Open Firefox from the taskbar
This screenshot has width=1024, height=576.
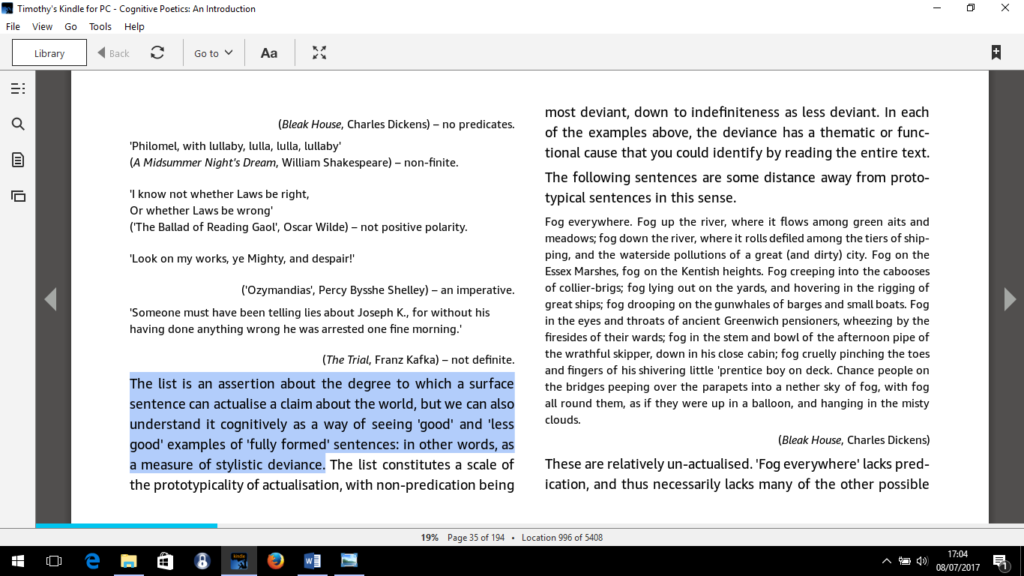pyautogui.click(x=275, y=561)
